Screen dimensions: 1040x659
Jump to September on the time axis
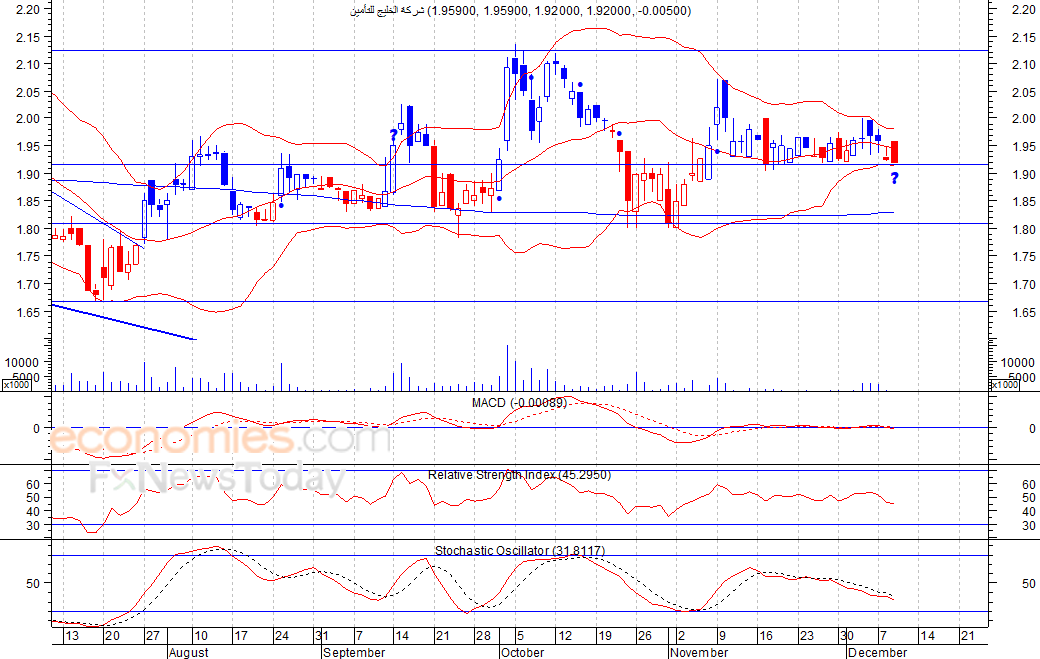pyautogui.click(x=354, y=652)
